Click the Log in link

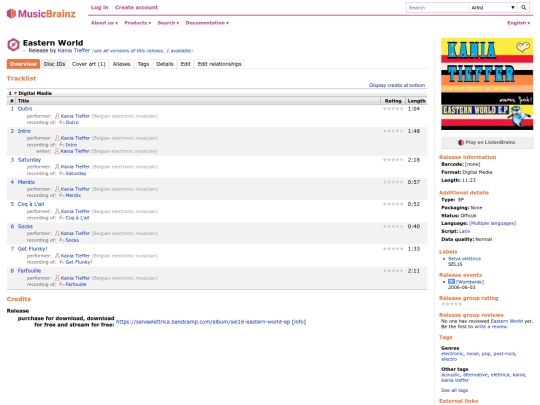[100, 8]
